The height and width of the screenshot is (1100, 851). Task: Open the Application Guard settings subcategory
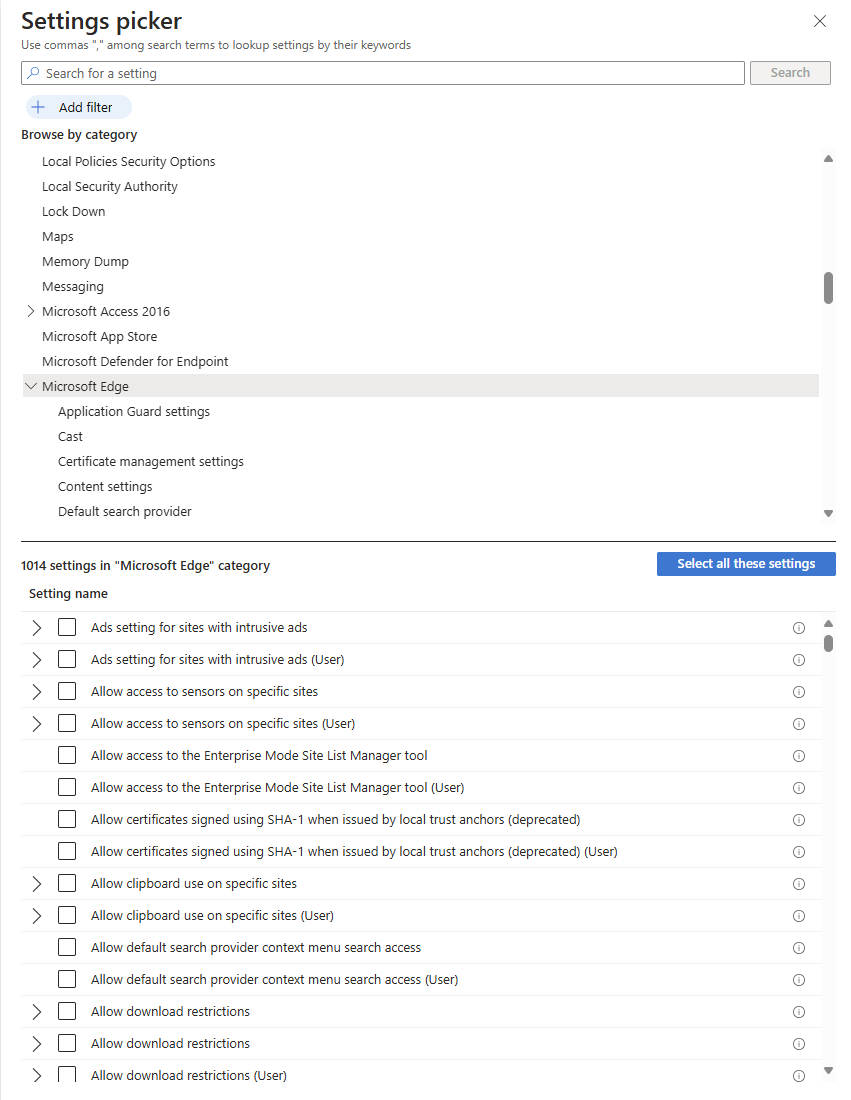pyautogui.click(x=134, y=411)
